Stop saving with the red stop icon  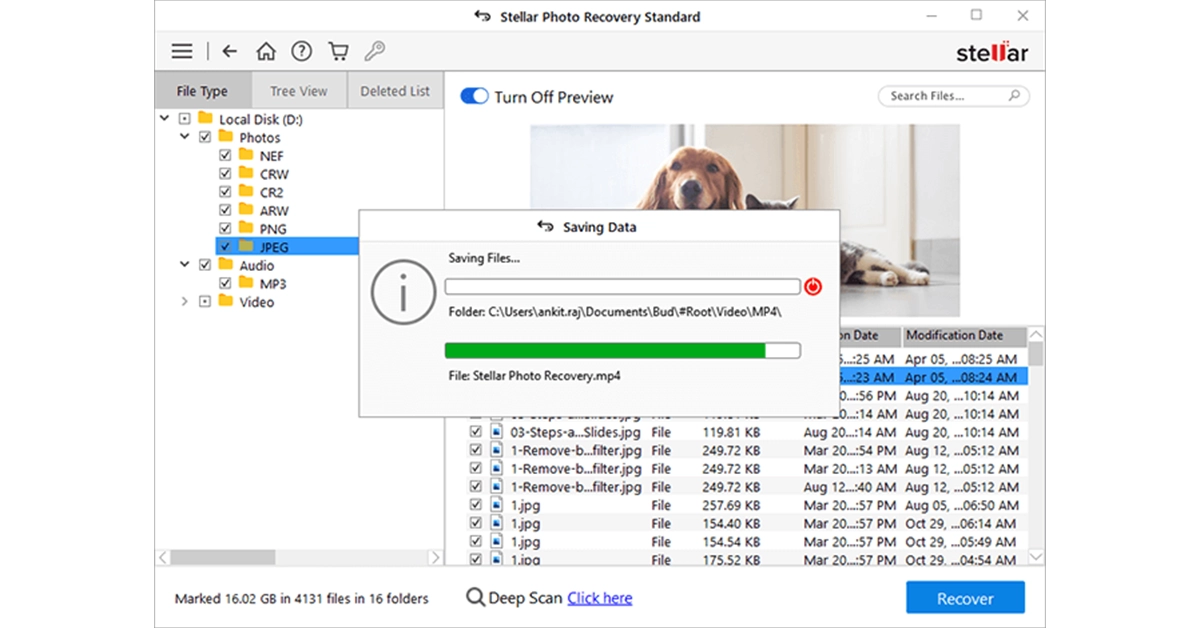[x=813, y=287]
